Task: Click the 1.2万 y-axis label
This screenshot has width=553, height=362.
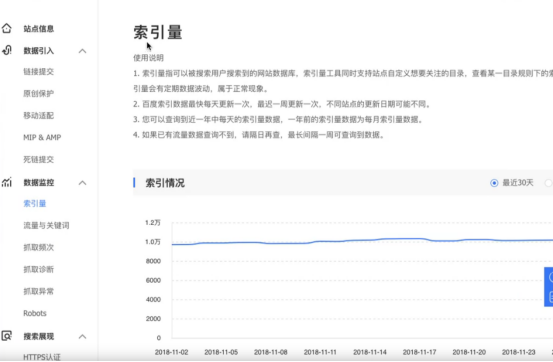Action: pyautogui.click(x=153, y=223)
